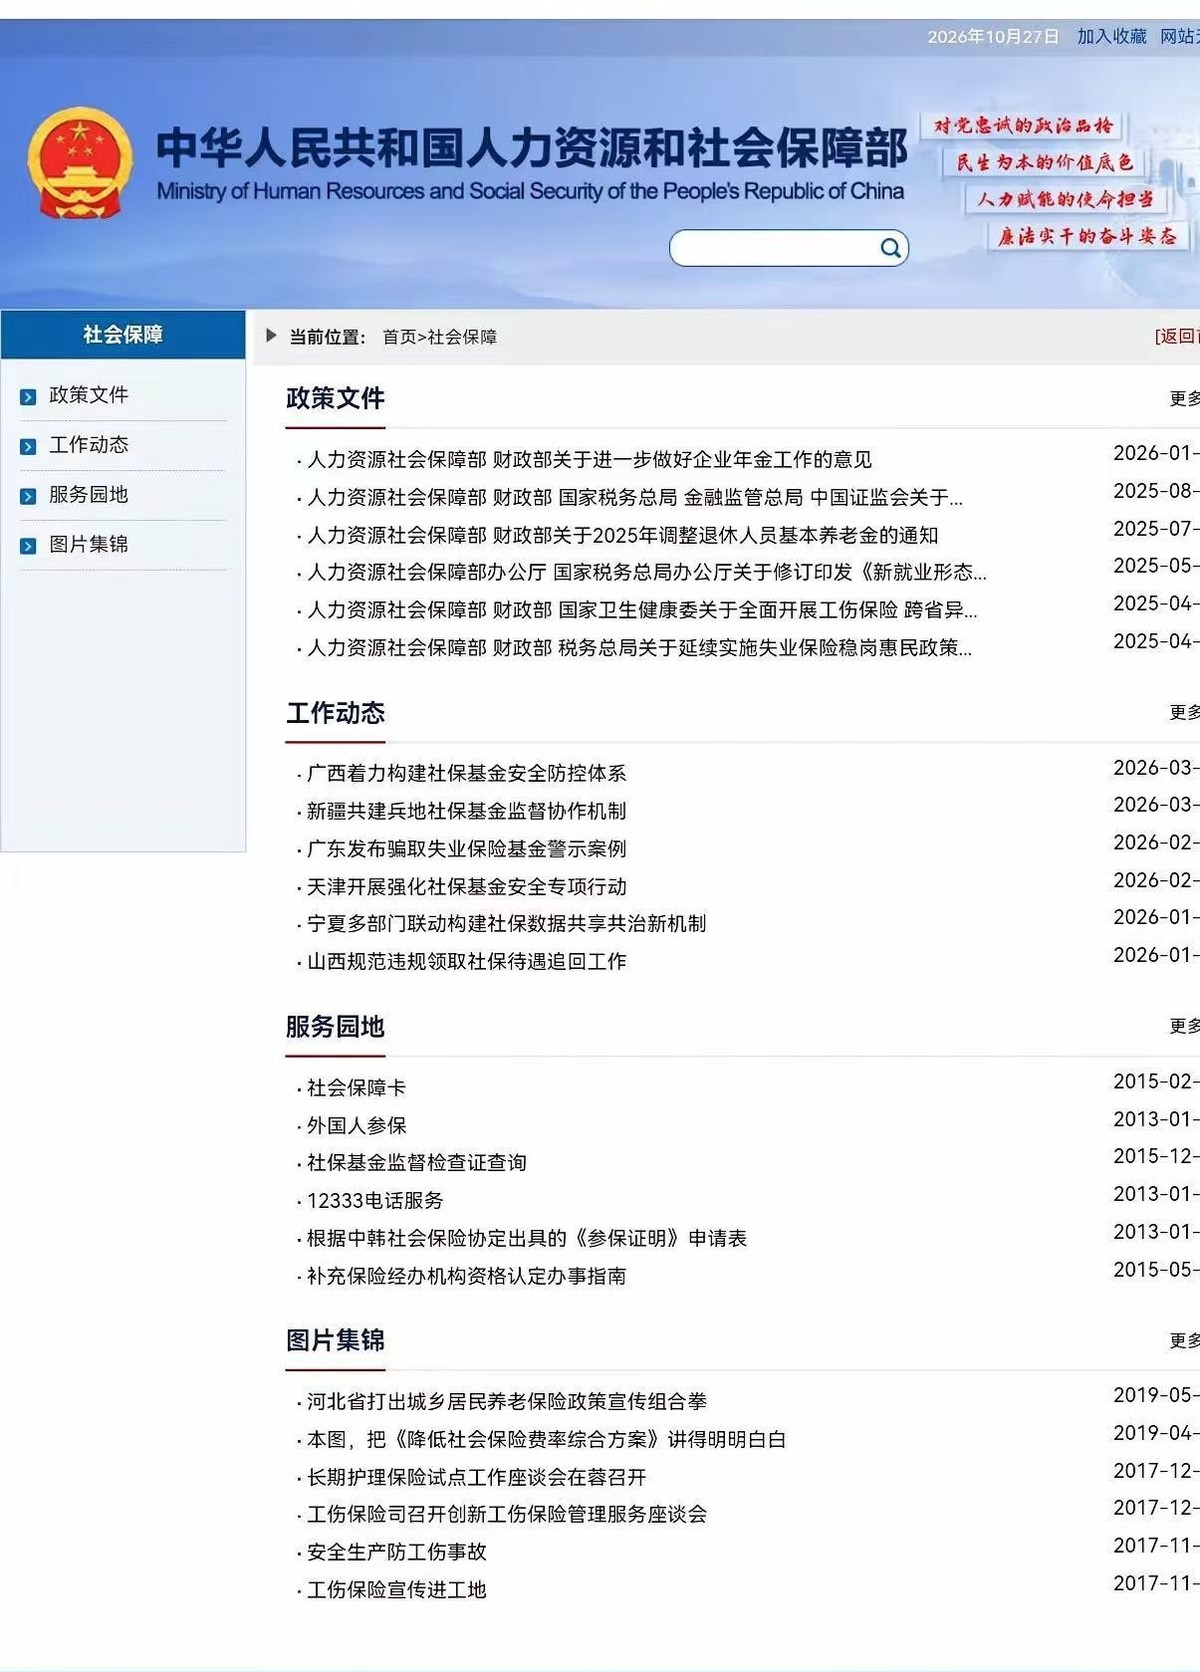This screenshot has height=1672, width=1200.
Task: Click the 廉洁实干的奋斗姿态 banner slogan
Action: click(1087, 236)
